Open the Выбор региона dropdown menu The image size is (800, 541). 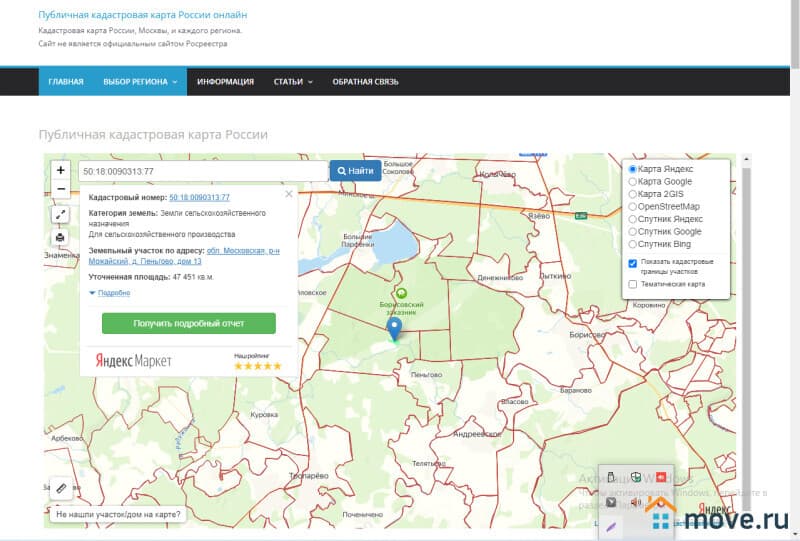click(140, 82)
